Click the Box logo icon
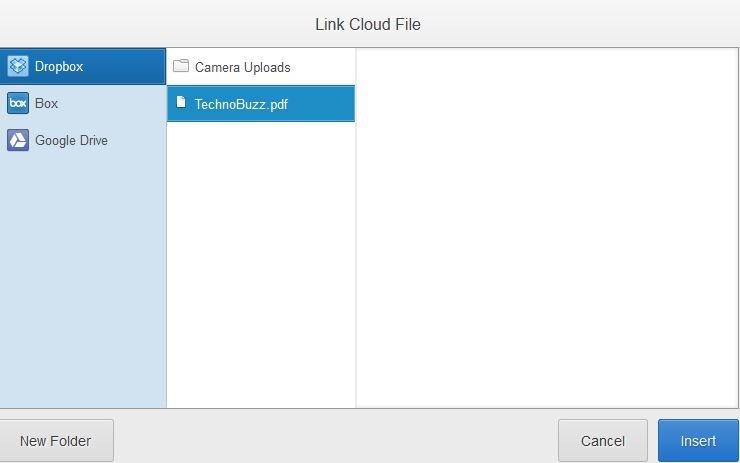Screen dimensions: 740x463 (x=18, y=103)
